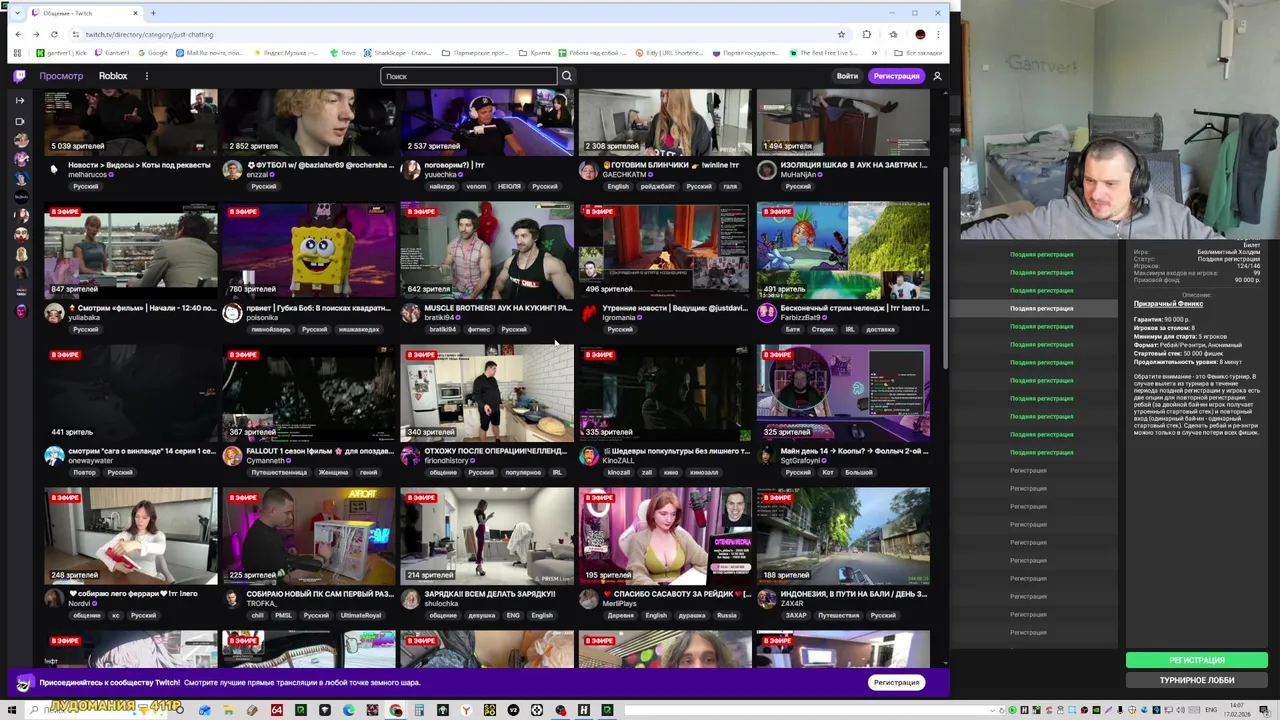Viewport: 1280px width, 720px height.
Task: Open the browser extensions puzzle icon
Action: (866, 34)
